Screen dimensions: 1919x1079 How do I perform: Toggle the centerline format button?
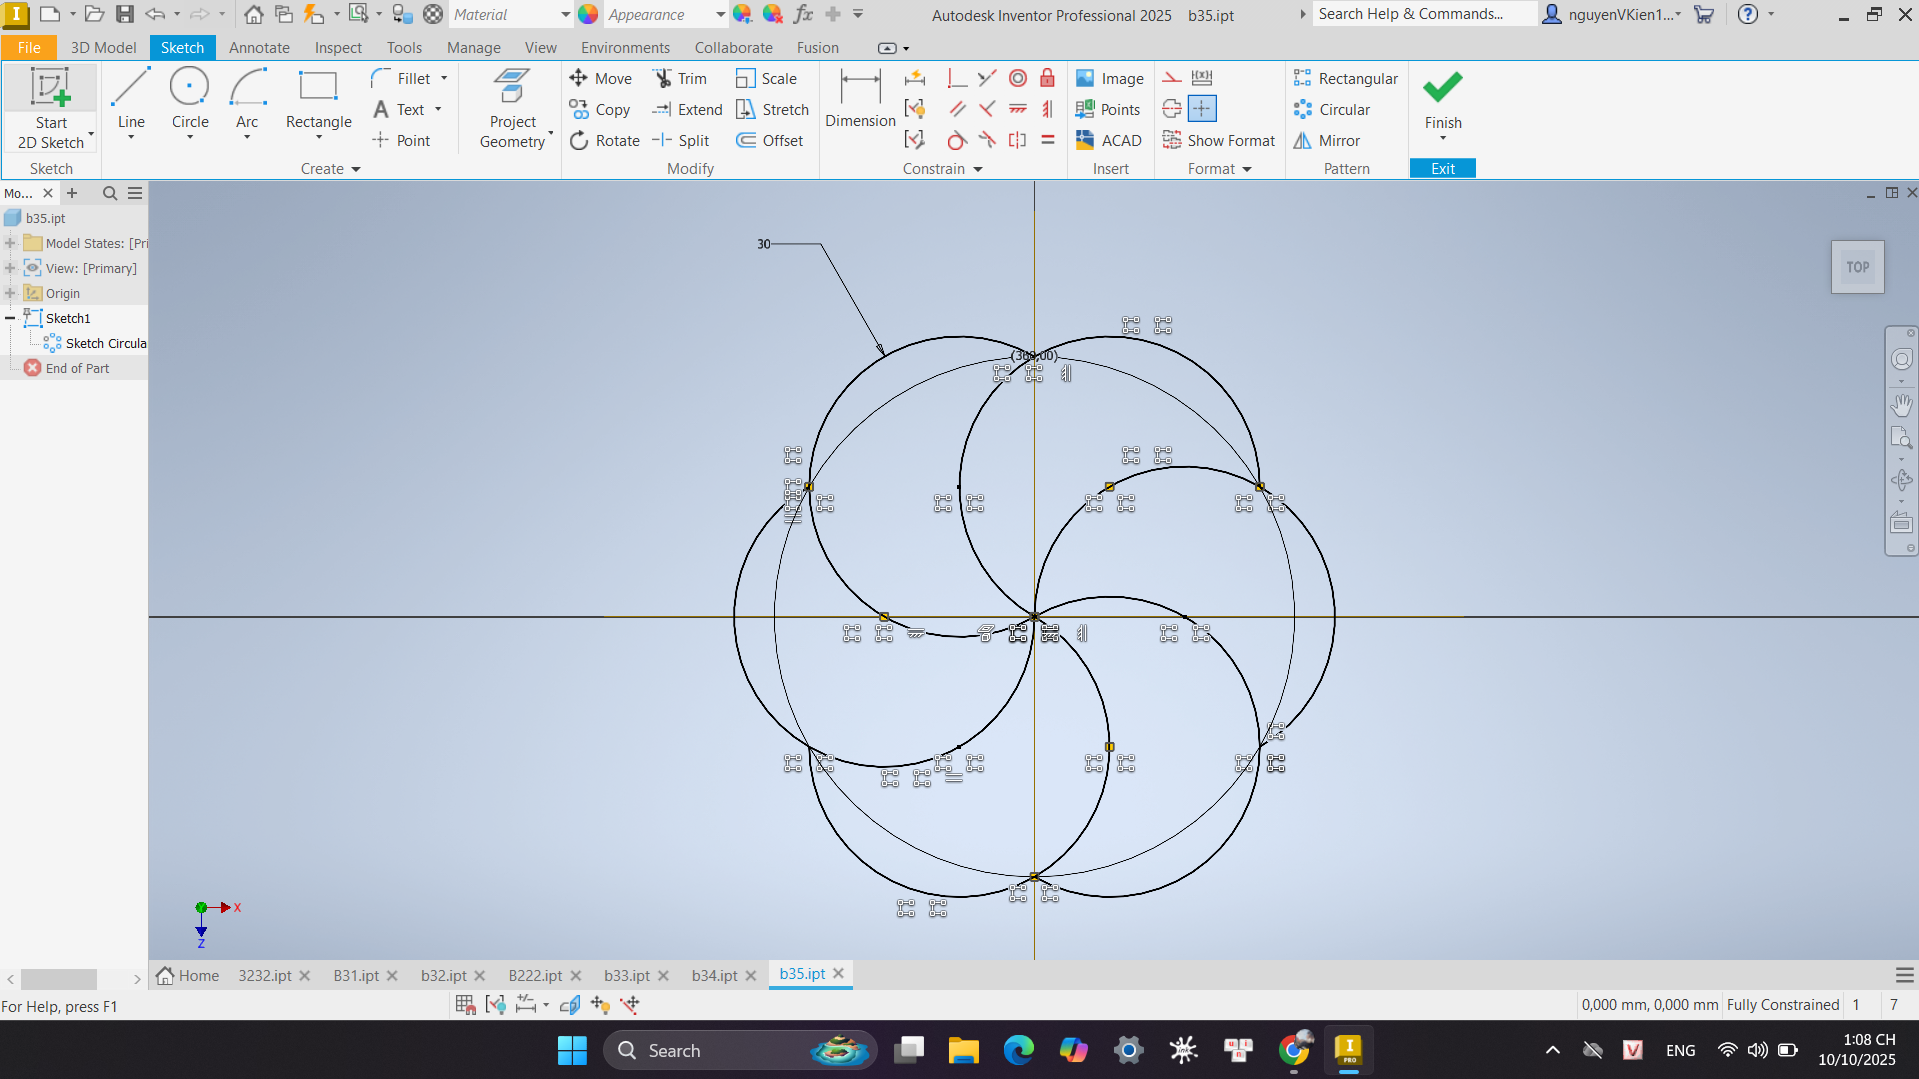[1172, 109]
